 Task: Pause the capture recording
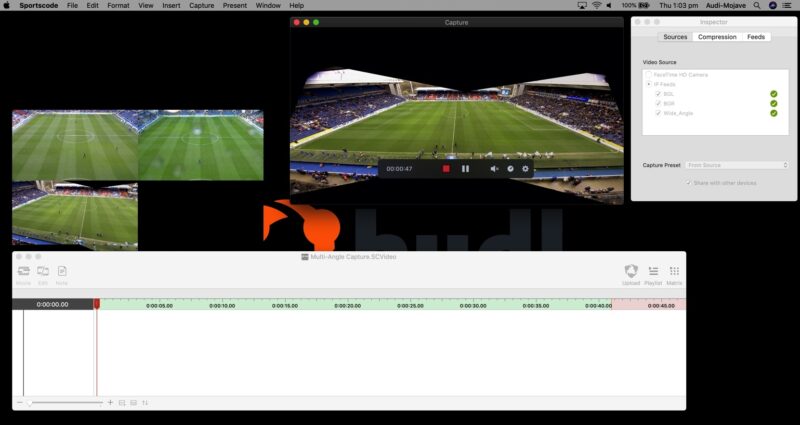465,169
